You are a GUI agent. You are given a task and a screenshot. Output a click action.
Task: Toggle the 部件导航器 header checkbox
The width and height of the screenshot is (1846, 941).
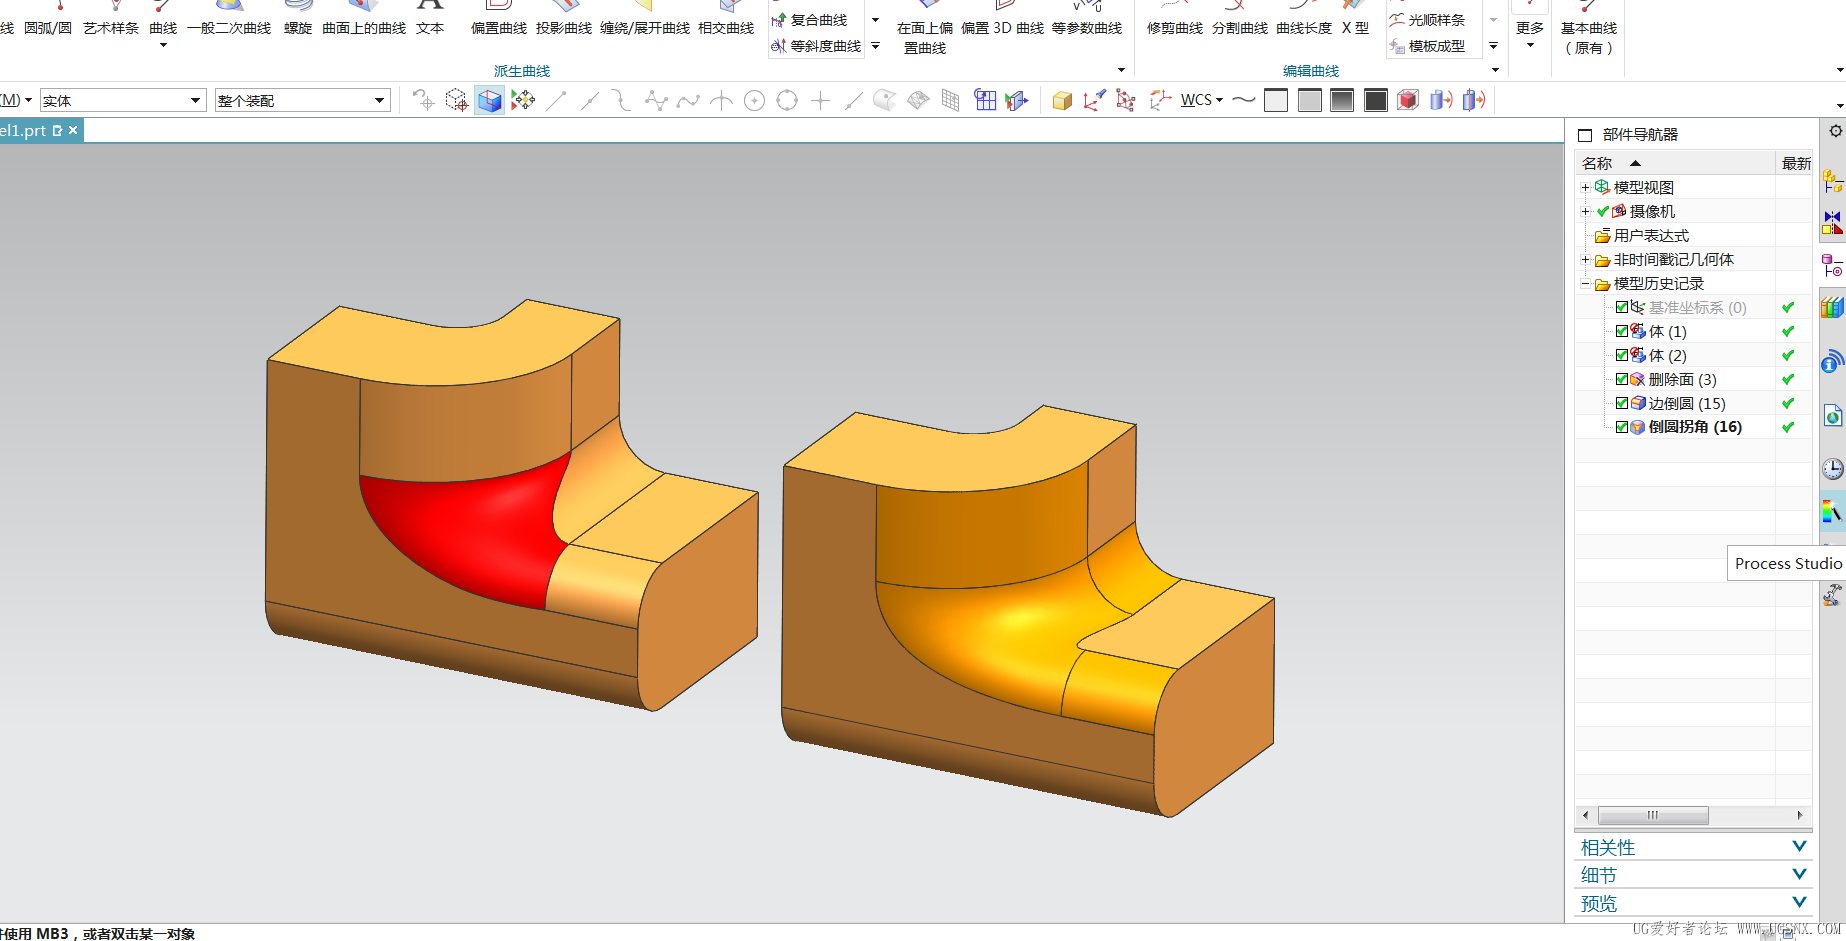click(x=1585, y=135)
